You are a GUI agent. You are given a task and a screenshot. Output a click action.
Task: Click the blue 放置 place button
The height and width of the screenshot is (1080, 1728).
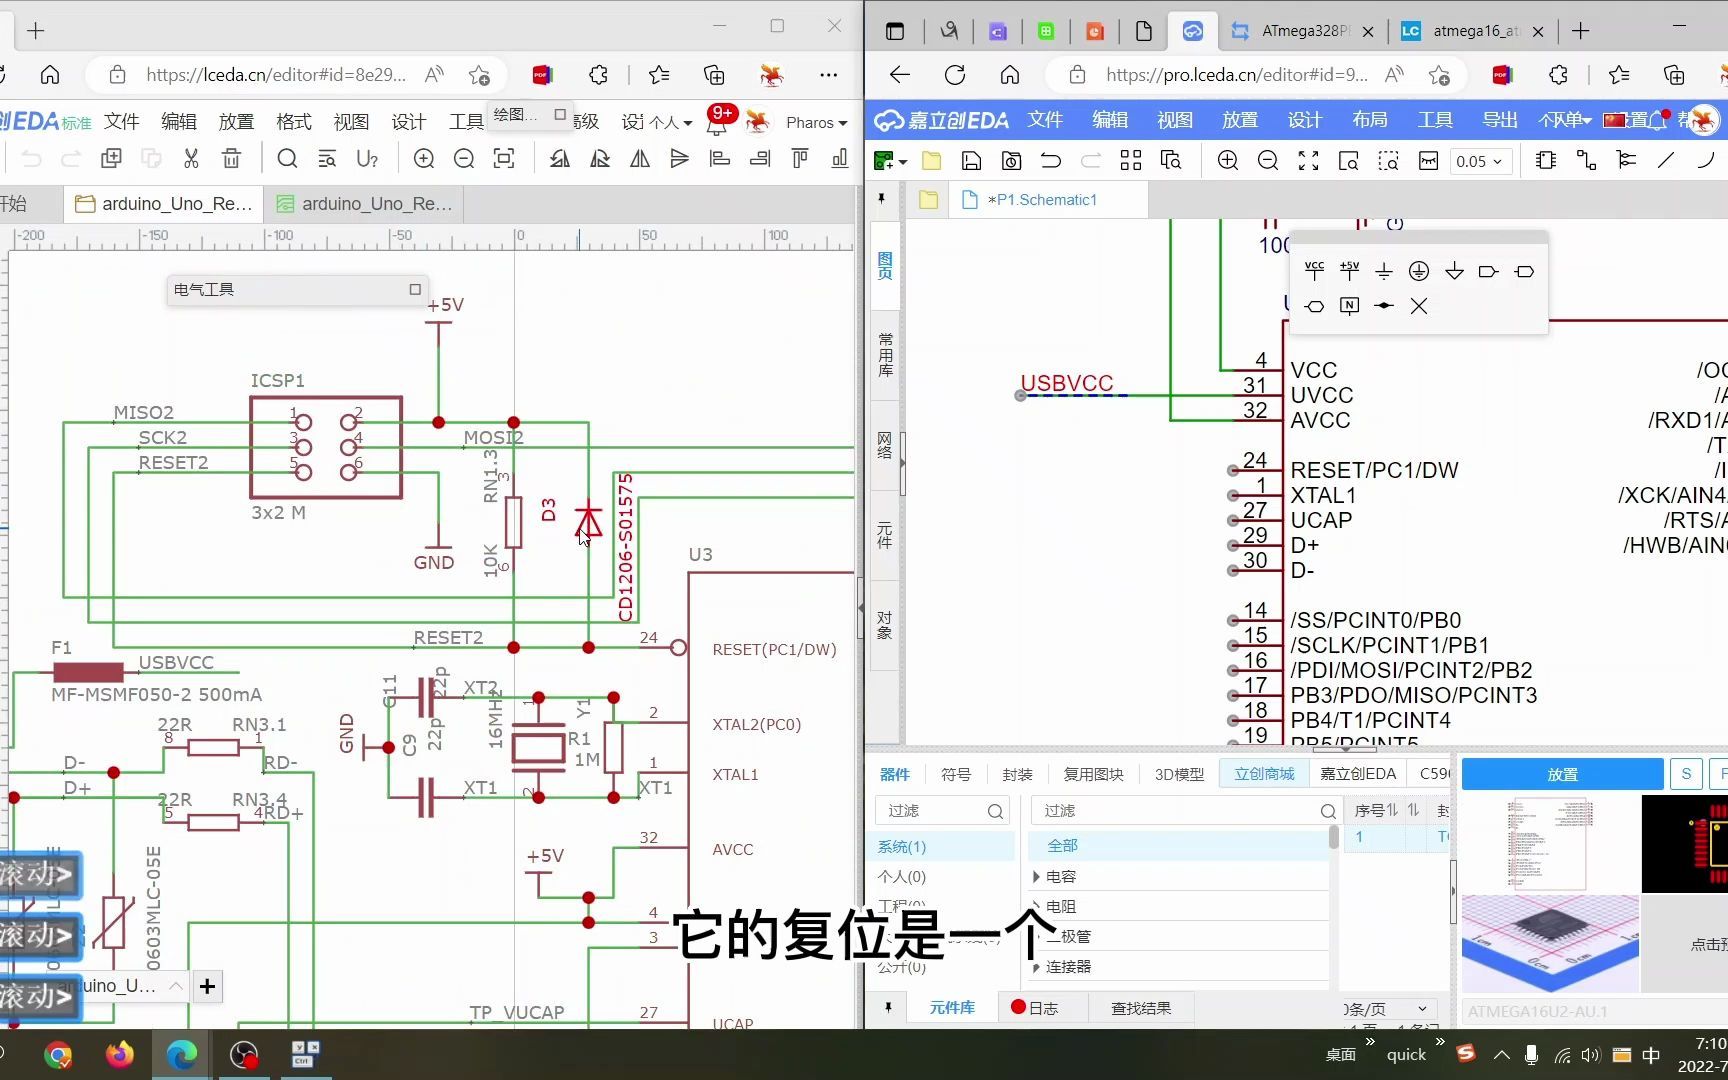(1562, 774)
